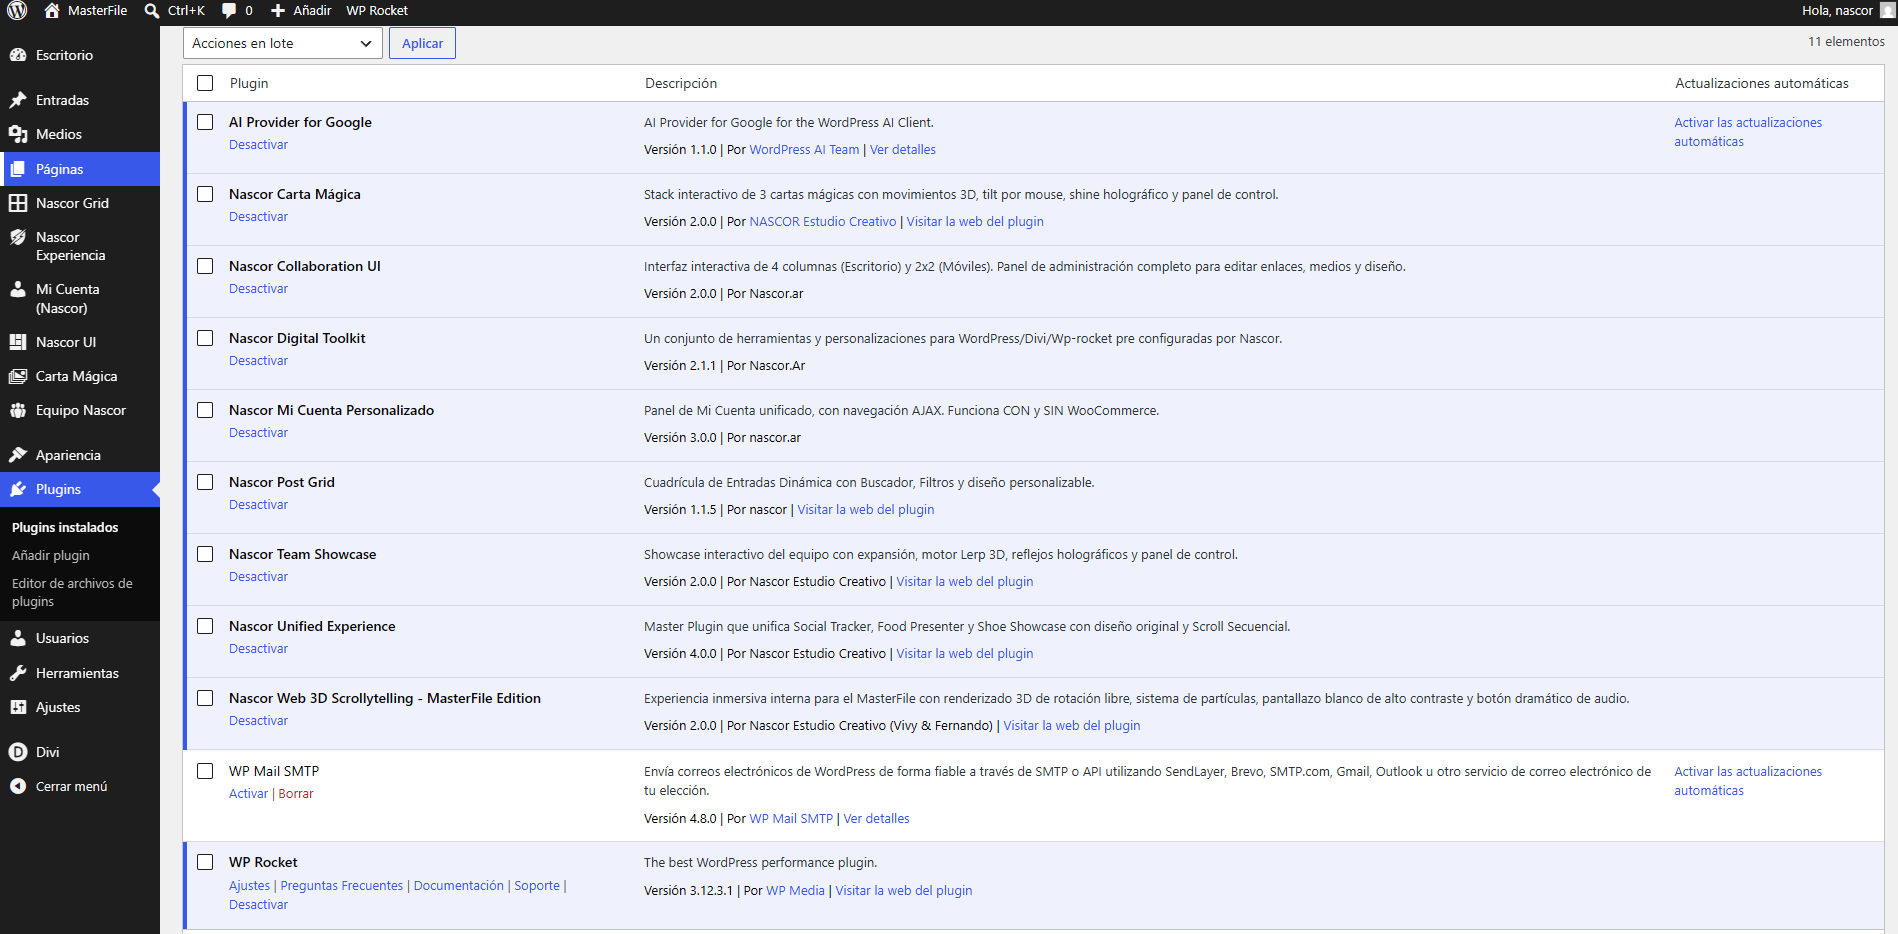Click the Herramientas wrench icon
Image resolution: width=1898 pixels, height=934 pixels.
click(x=18, y=673)
